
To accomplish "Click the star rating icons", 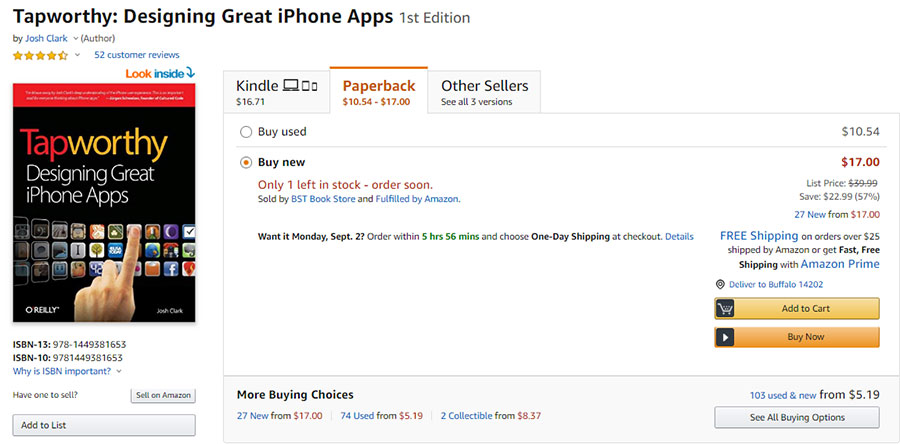I will (x=40, y=56).
